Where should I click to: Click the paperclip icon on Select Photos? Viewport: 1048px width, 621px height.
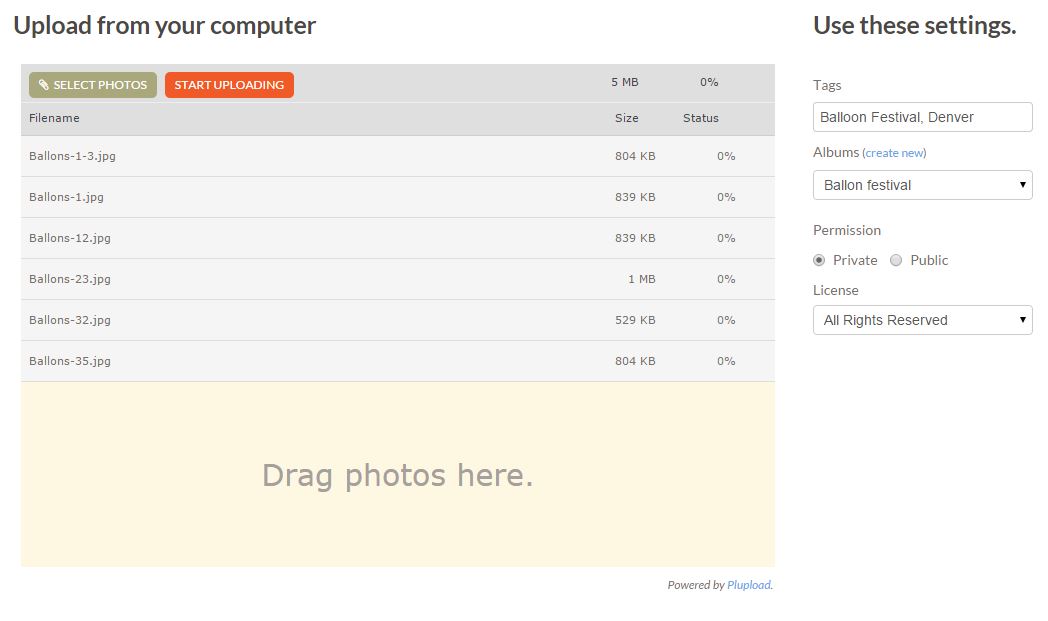pos(44,85)
